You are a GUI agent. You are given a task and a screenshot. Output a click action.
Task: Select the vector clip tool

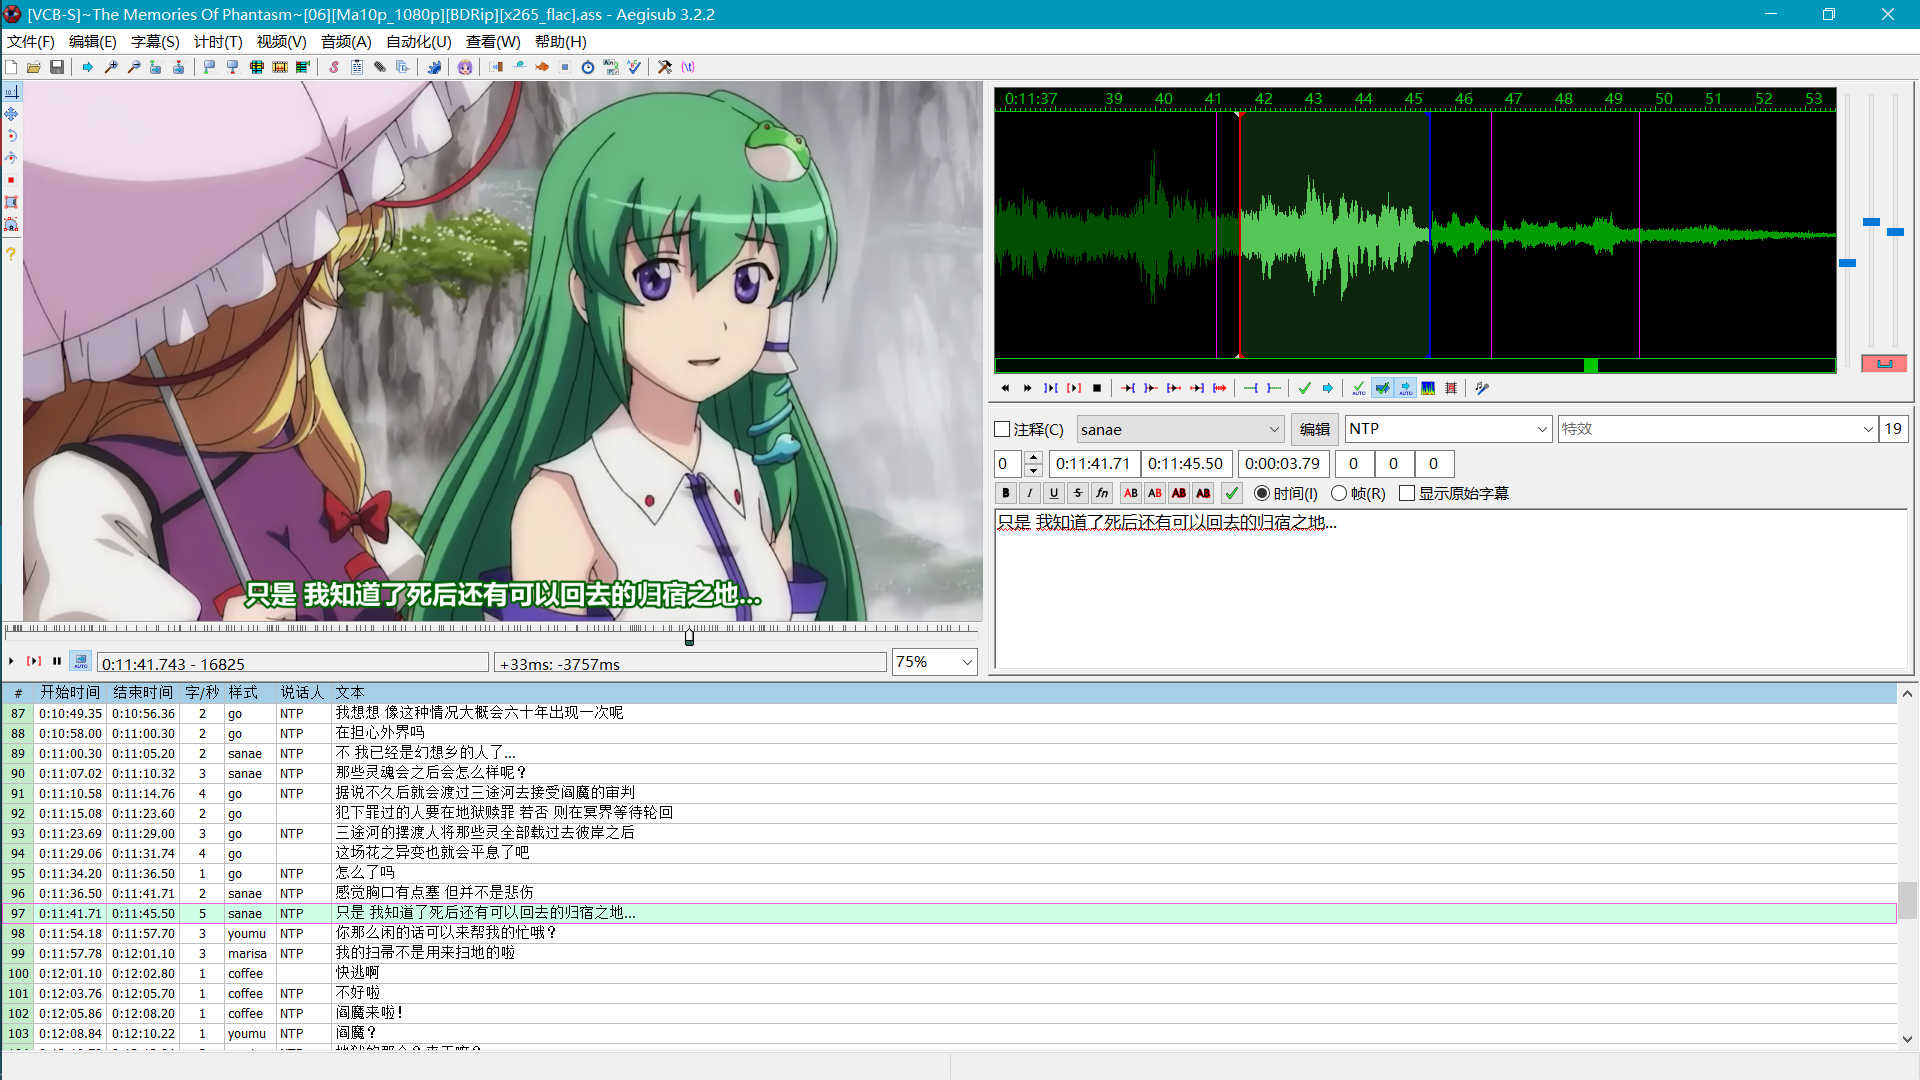coord(11,225)
